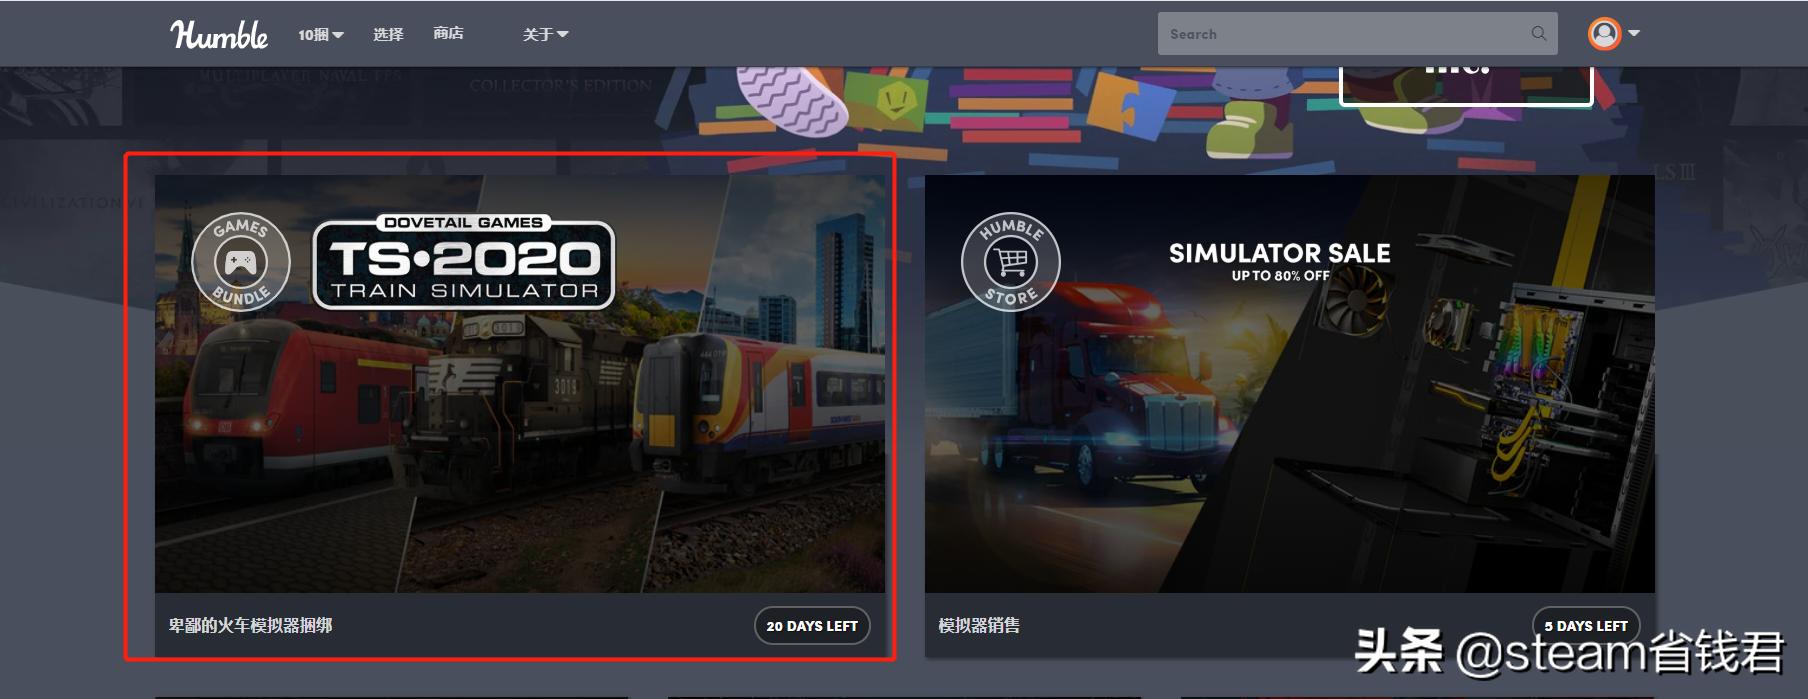Open the 10捆 dropdown menu
Screen dimensions: 1808x699
tap(321, 34)
